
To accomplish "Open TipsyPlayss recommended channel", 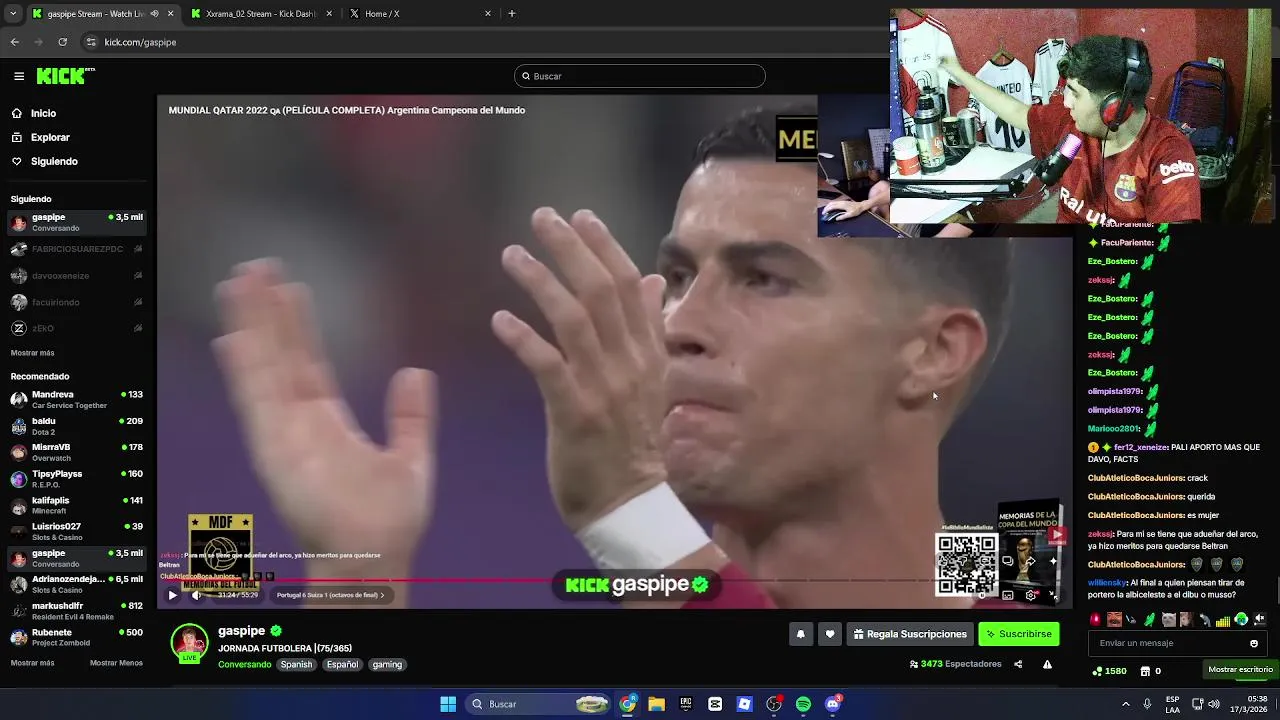I will point(76,479).
